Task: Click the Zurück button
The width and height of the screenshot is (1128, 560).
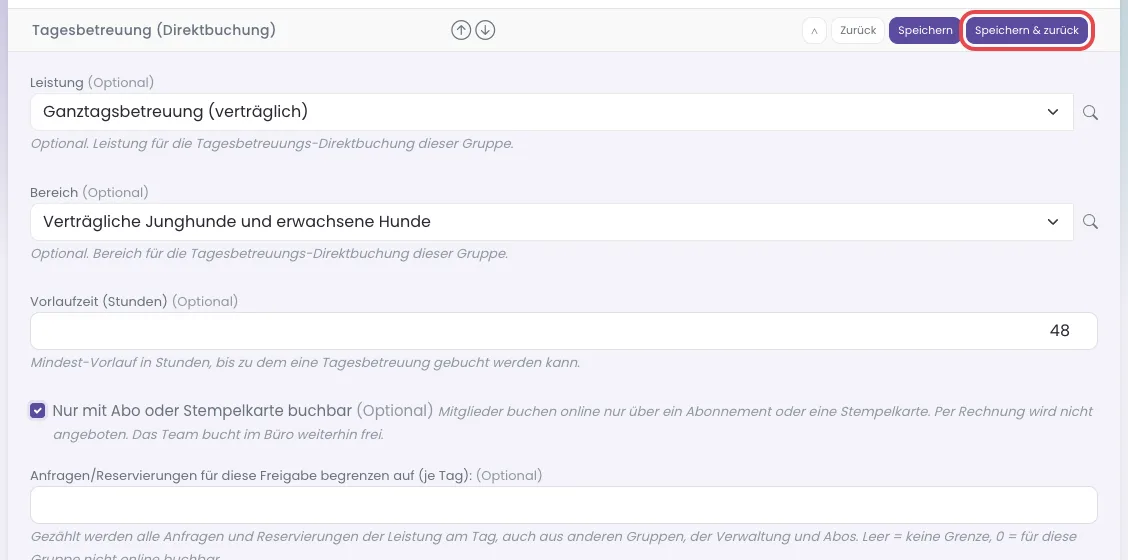Action: (x=858, y=30)
